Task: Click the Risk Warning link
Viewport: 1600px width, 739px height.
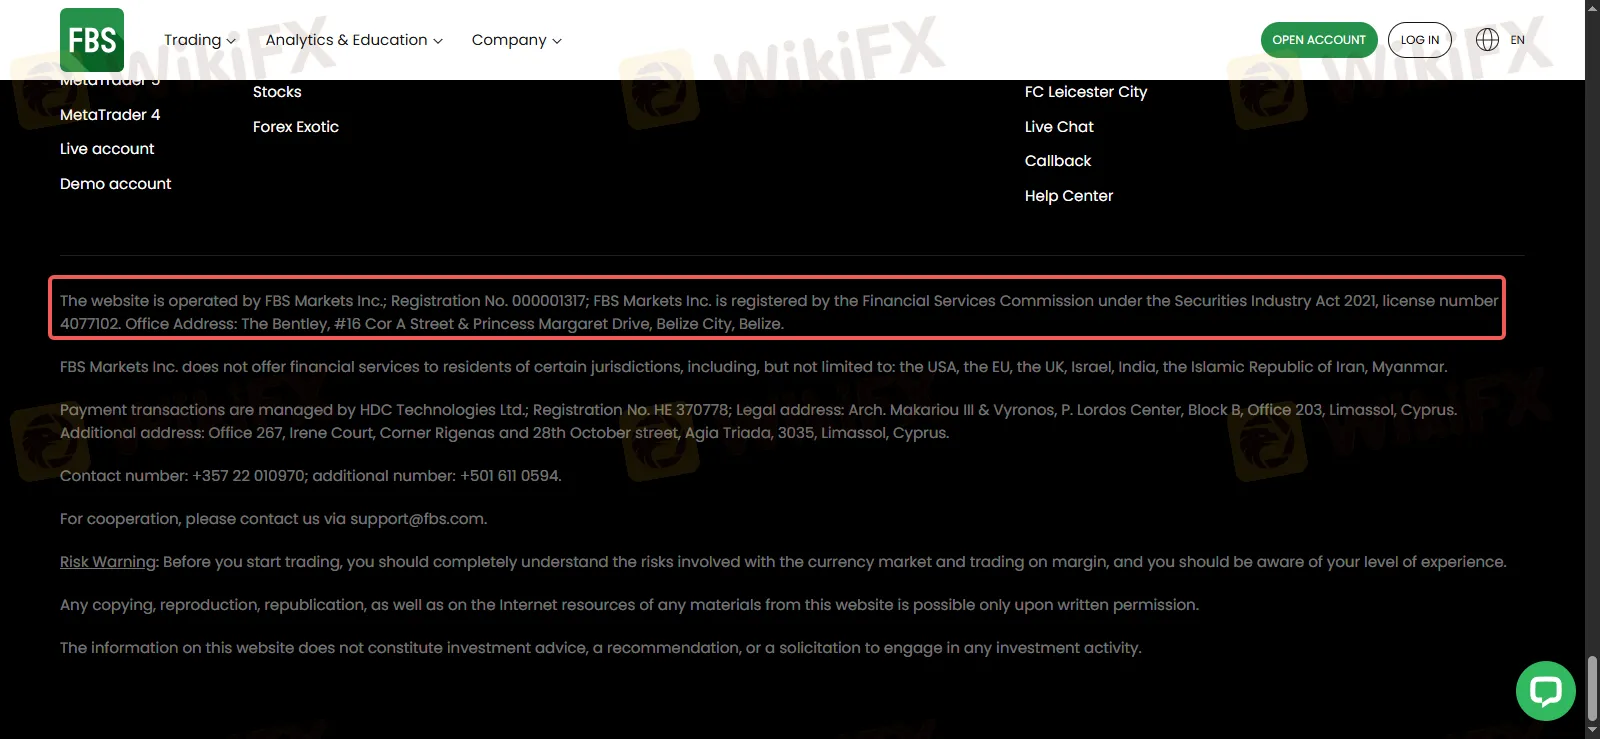Action: pos(108,562)
